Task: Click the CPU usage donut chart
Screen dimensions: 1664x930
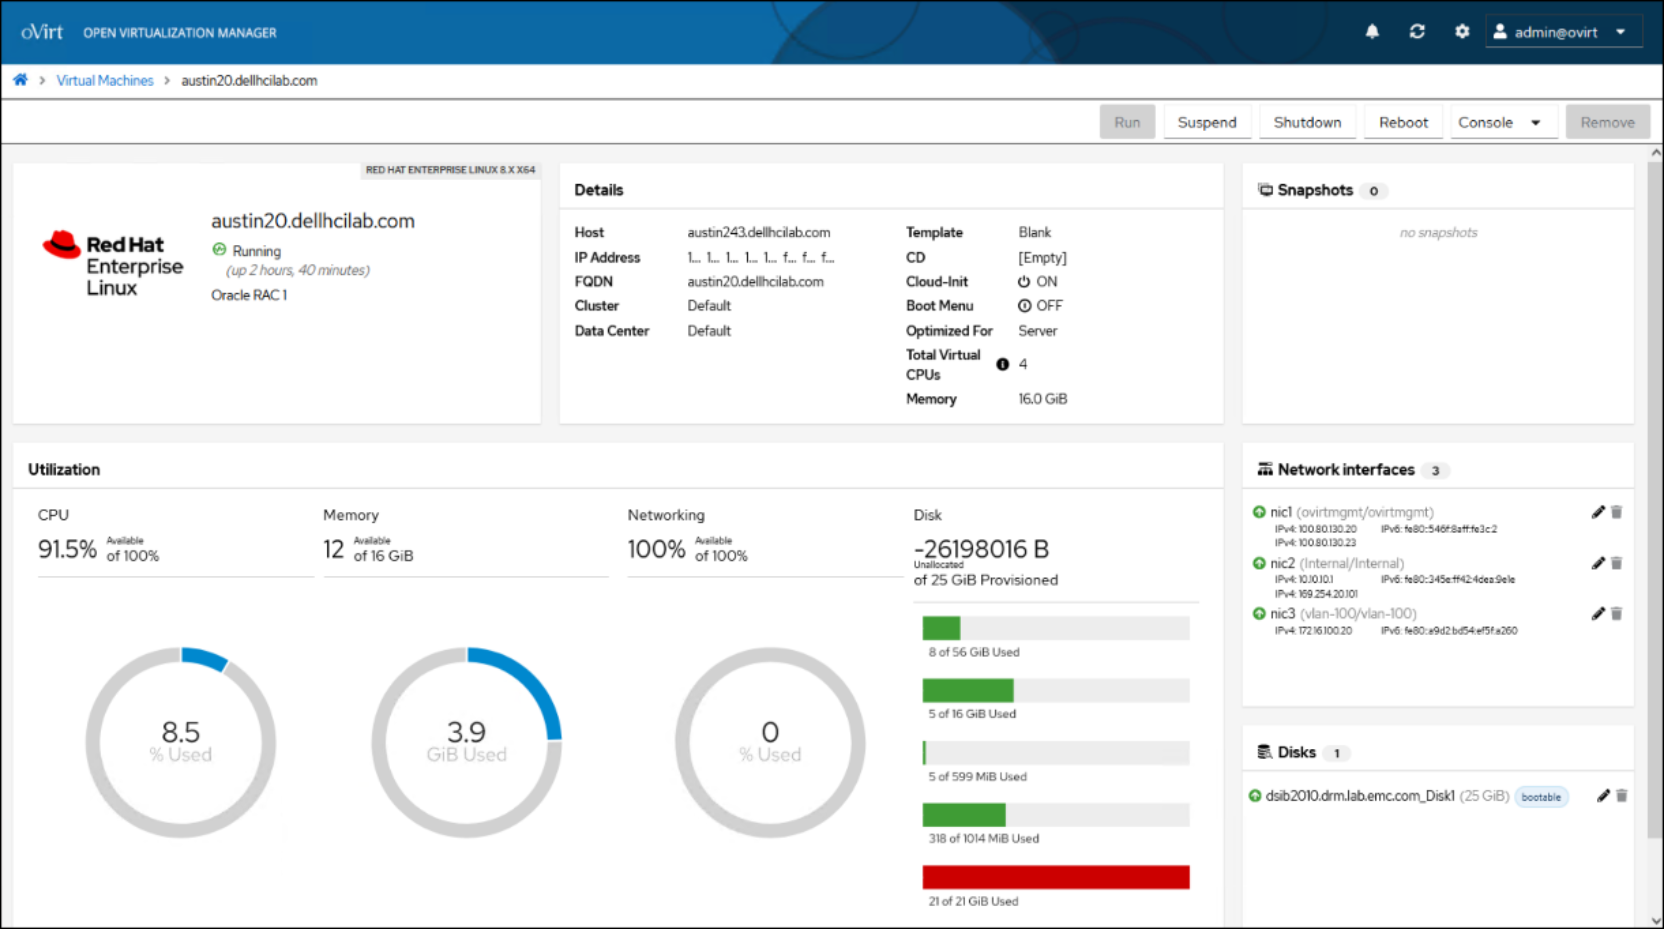Action: click(181, 742)
